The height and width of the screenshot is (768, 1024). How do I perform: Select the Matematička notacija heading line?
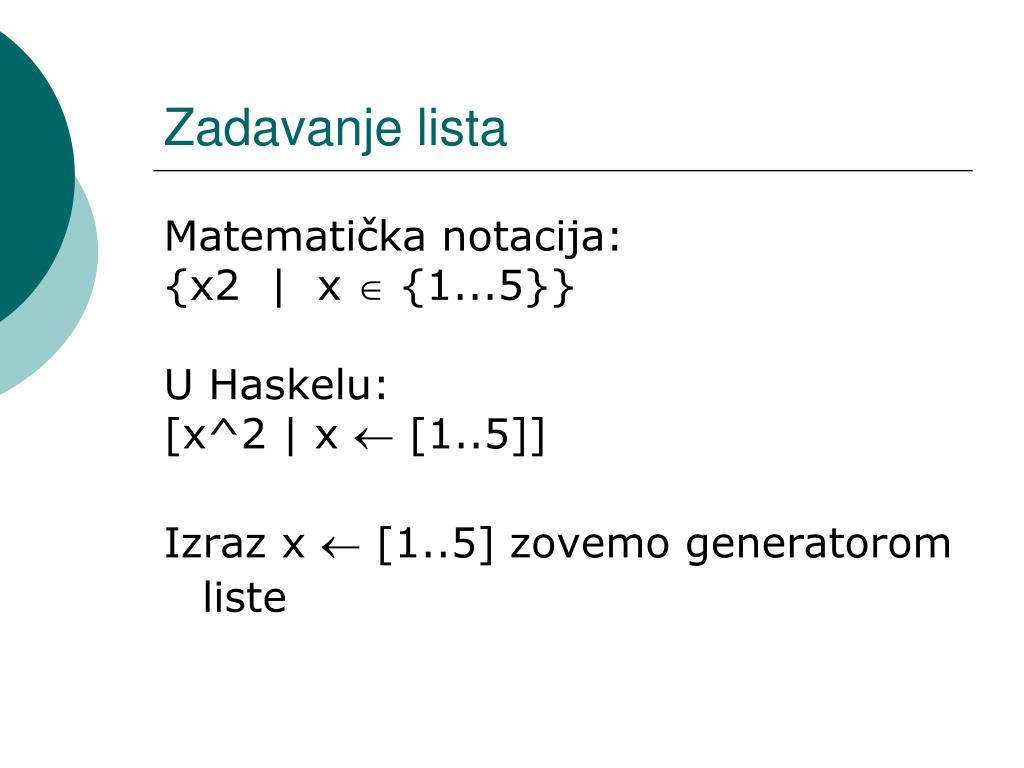pyautogui.click(x=392, y=237)
